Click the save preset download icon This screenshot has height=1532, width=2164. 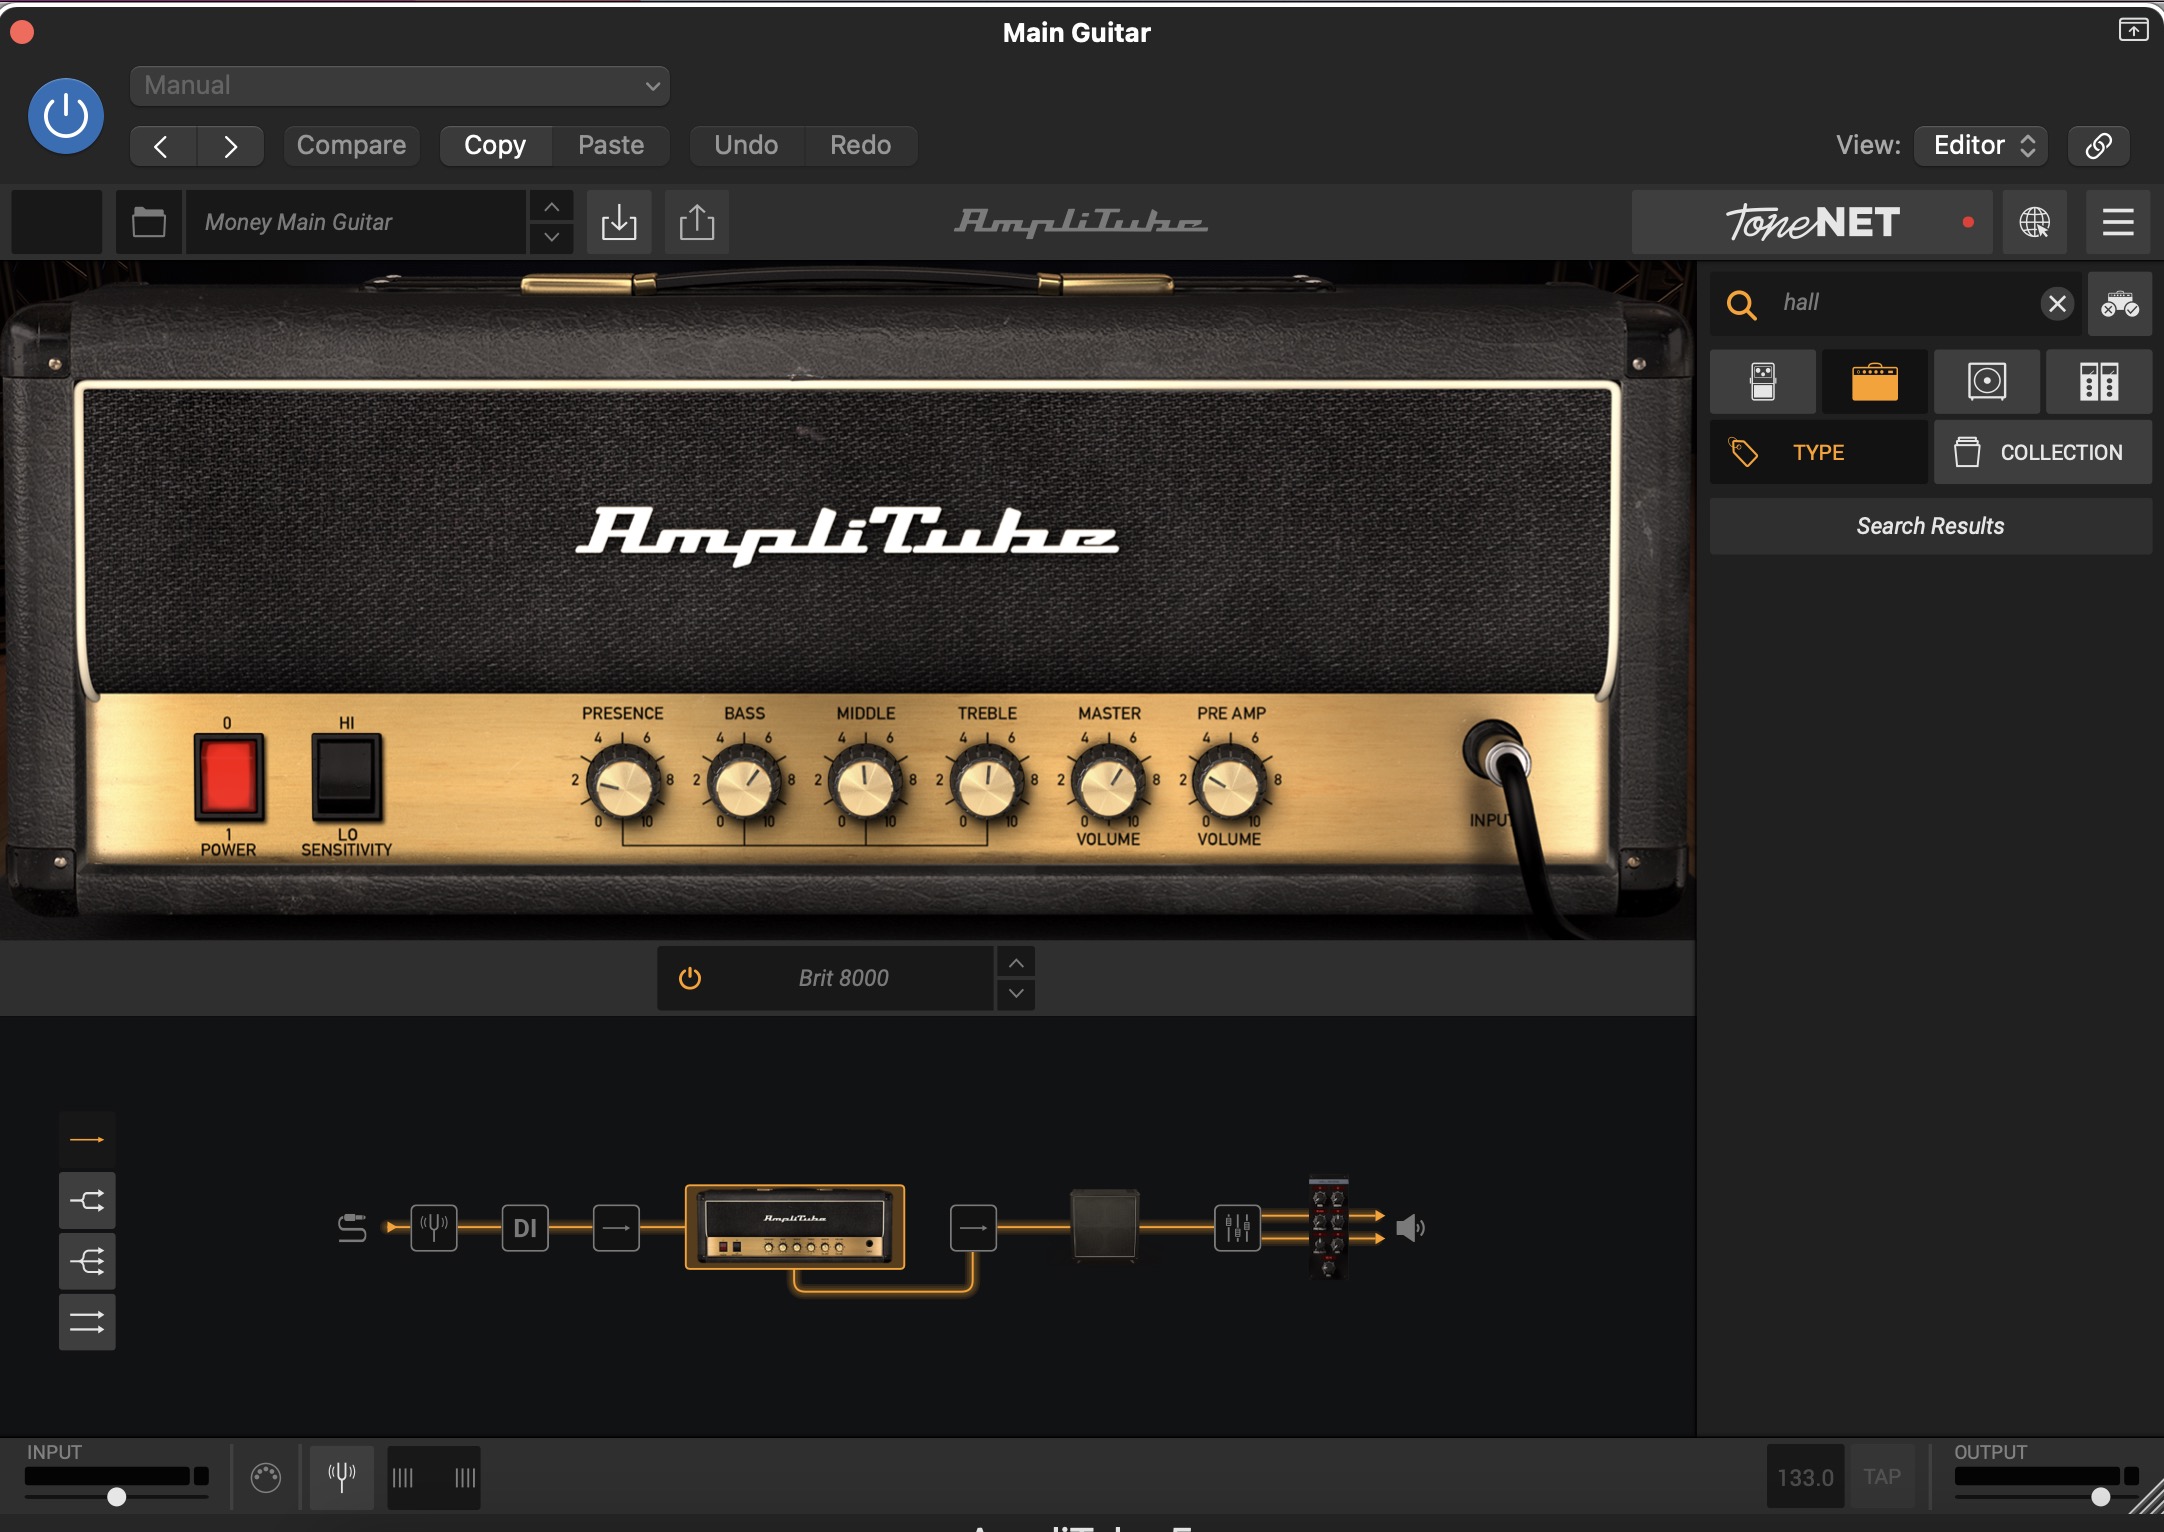(619, 222)
